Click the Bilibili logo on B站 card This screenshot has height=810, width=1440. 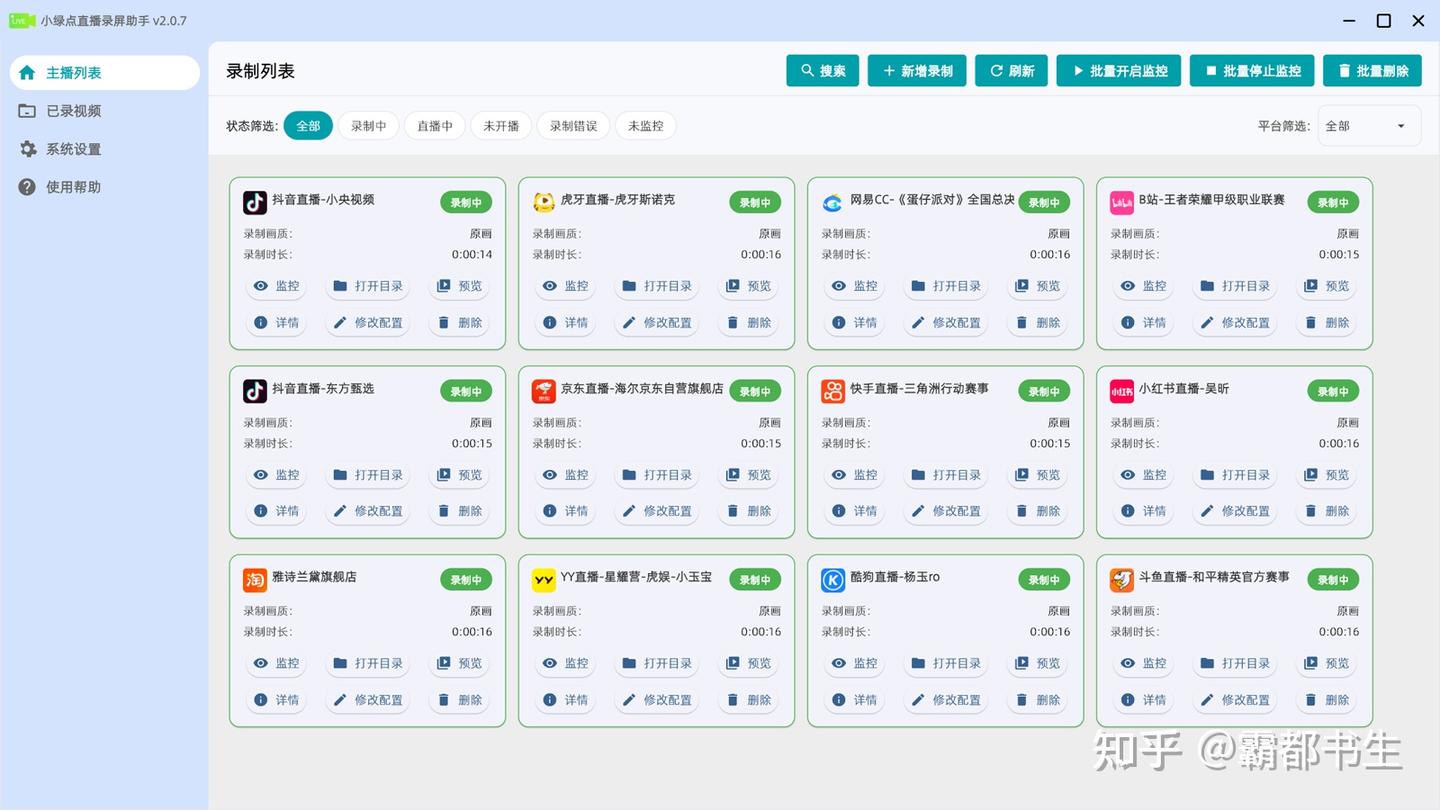point(1122,202)
